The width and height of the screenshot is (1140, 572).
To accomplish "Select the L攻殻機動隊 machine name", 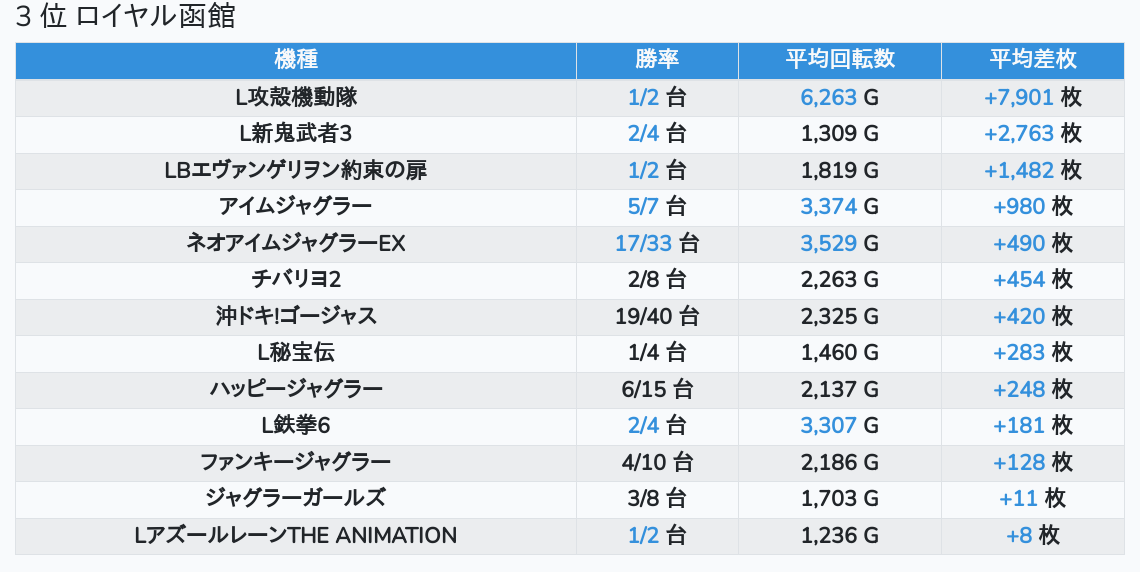I will [295, 97].
